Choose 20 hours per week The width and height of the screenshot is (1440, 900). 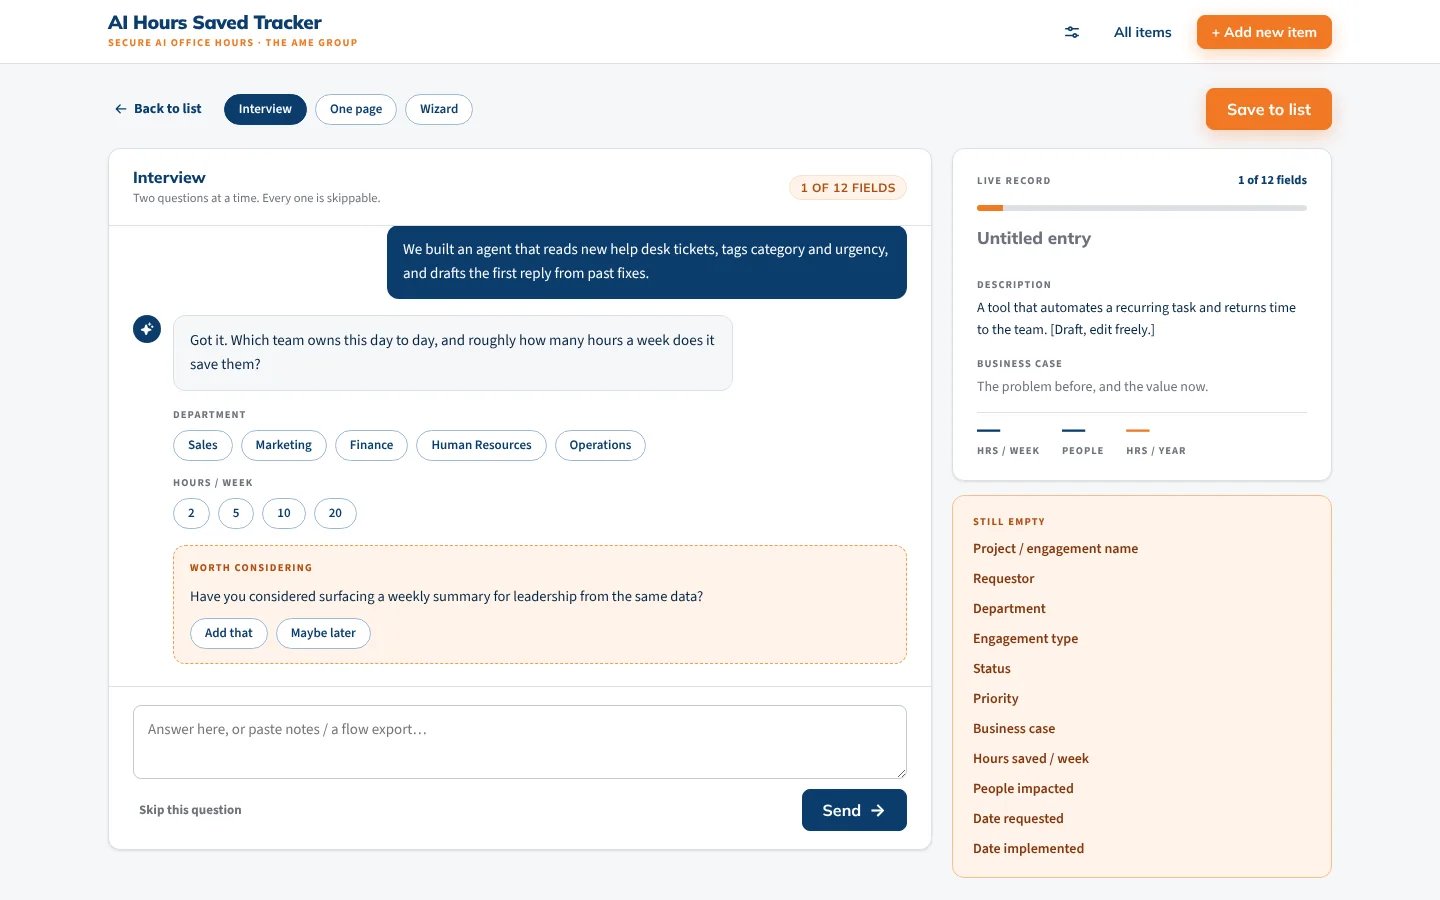point(335,513)
